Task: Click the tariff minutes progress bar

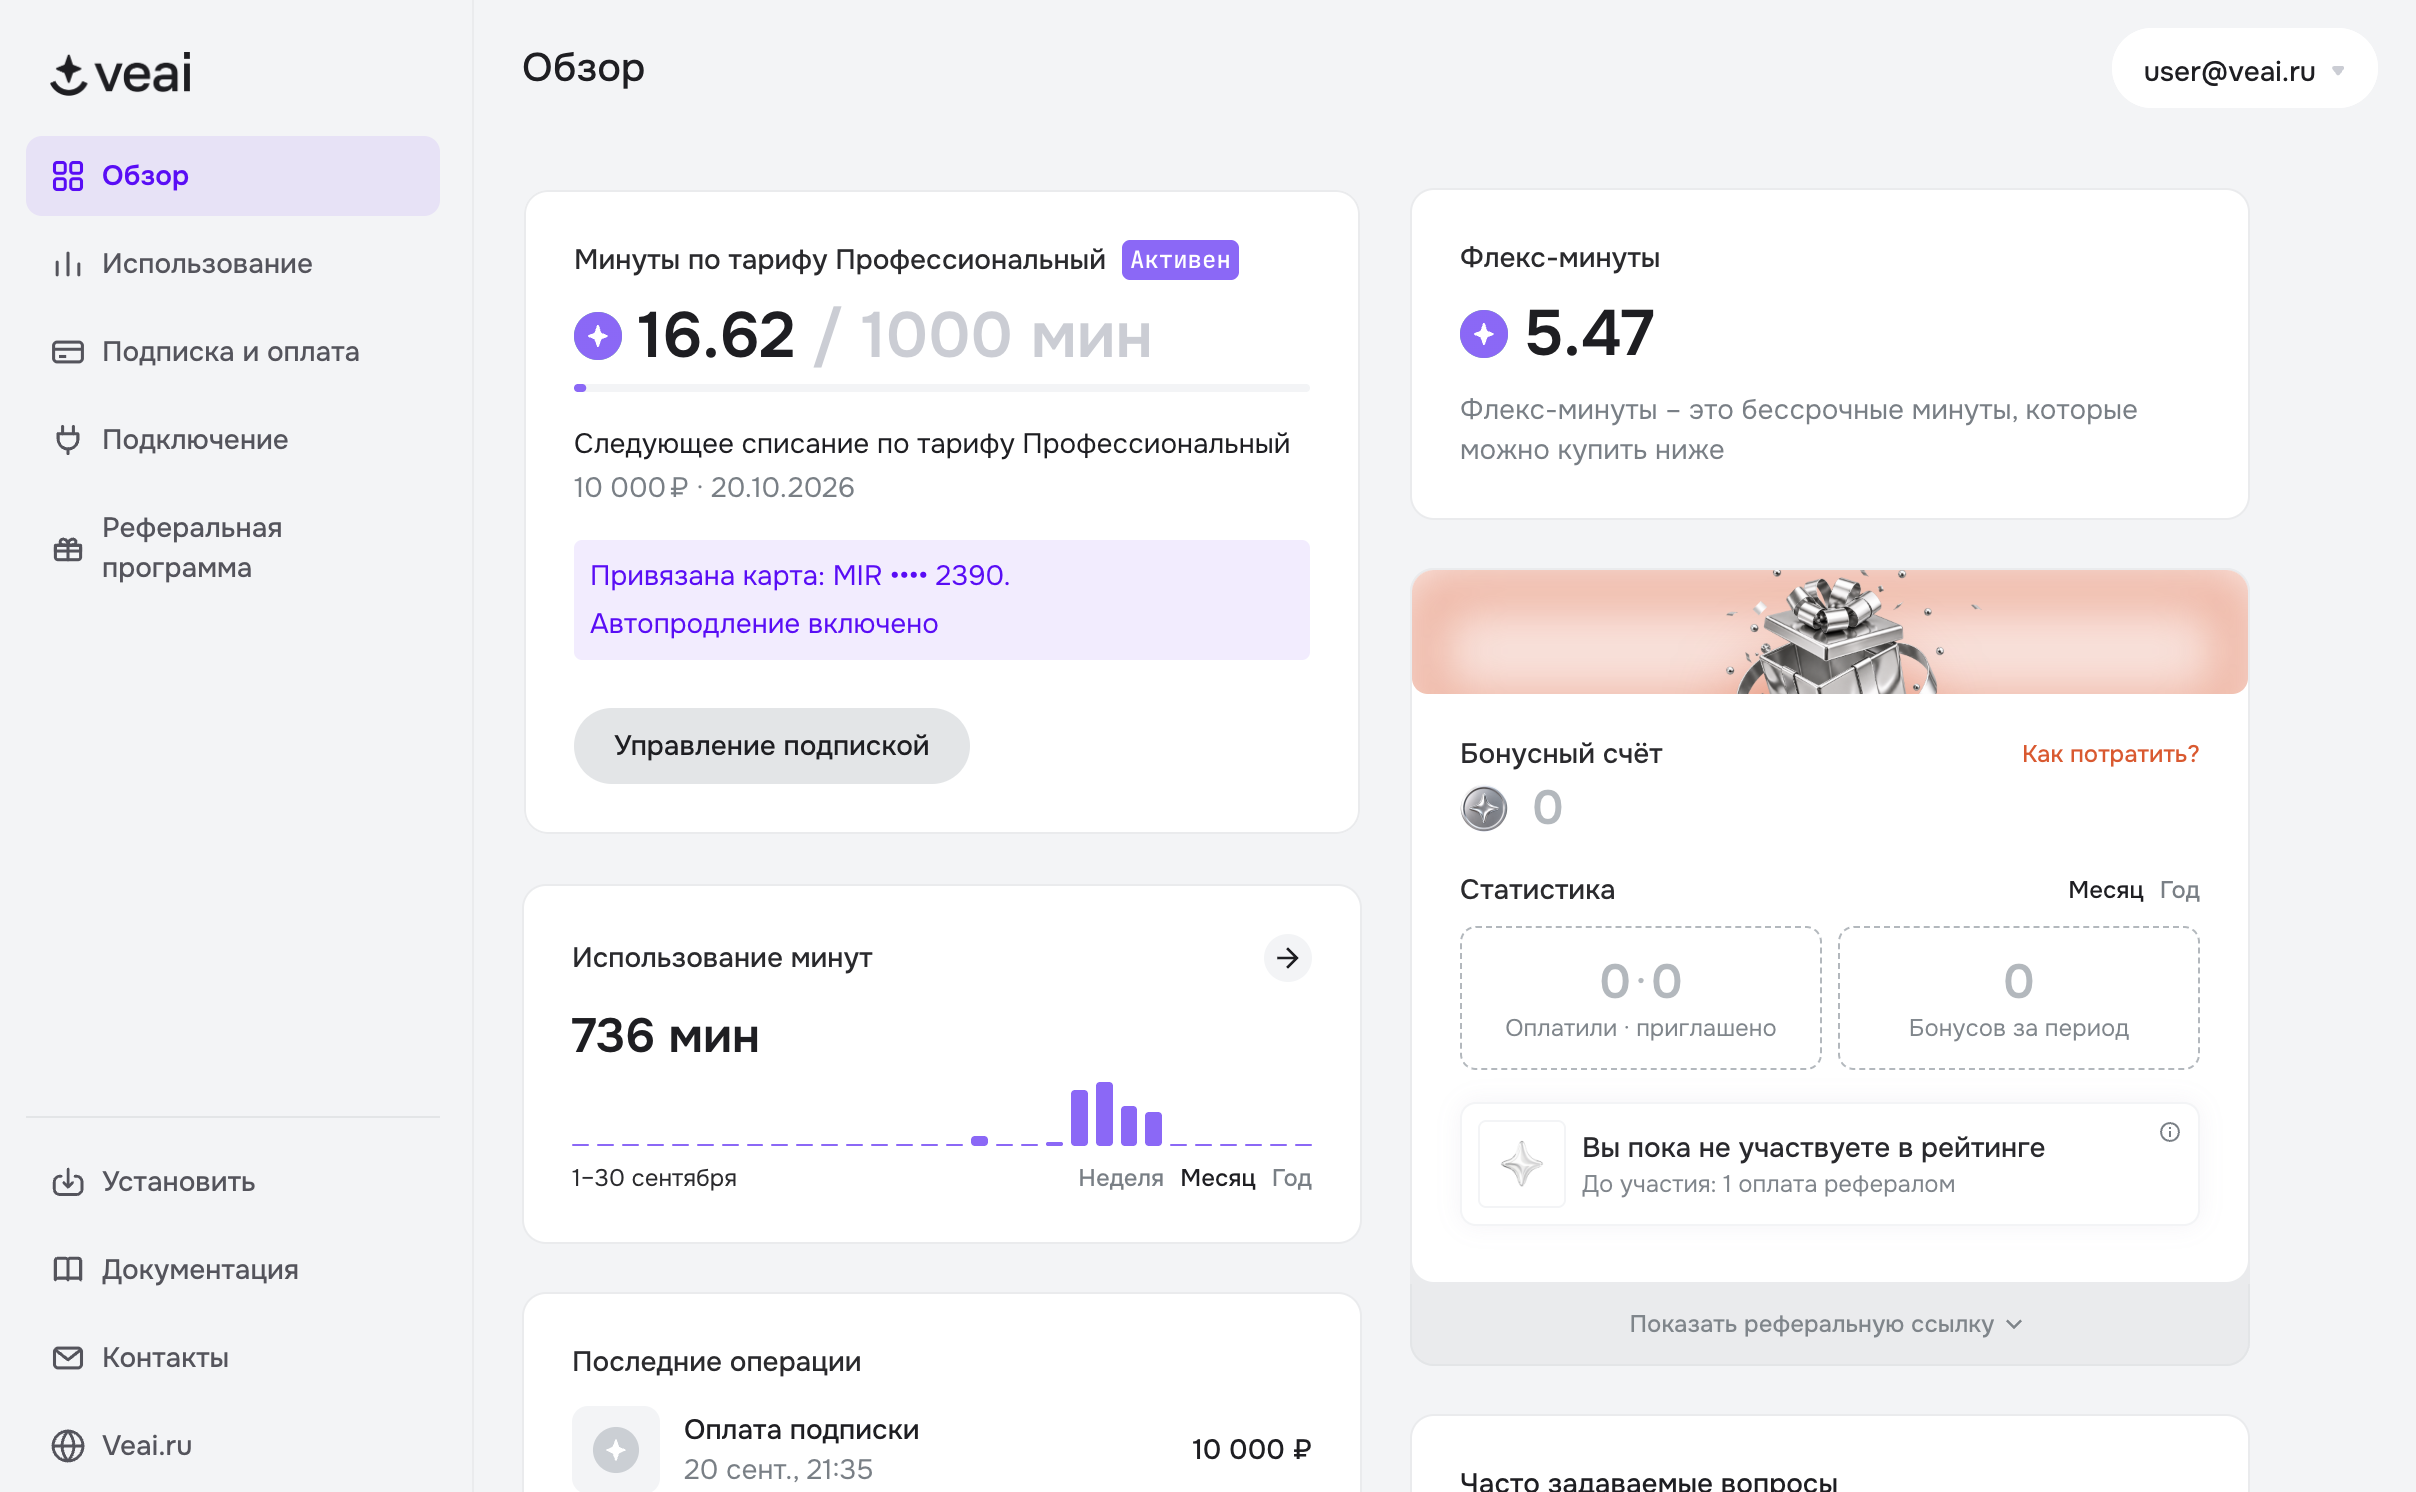Action: (941, 388)
